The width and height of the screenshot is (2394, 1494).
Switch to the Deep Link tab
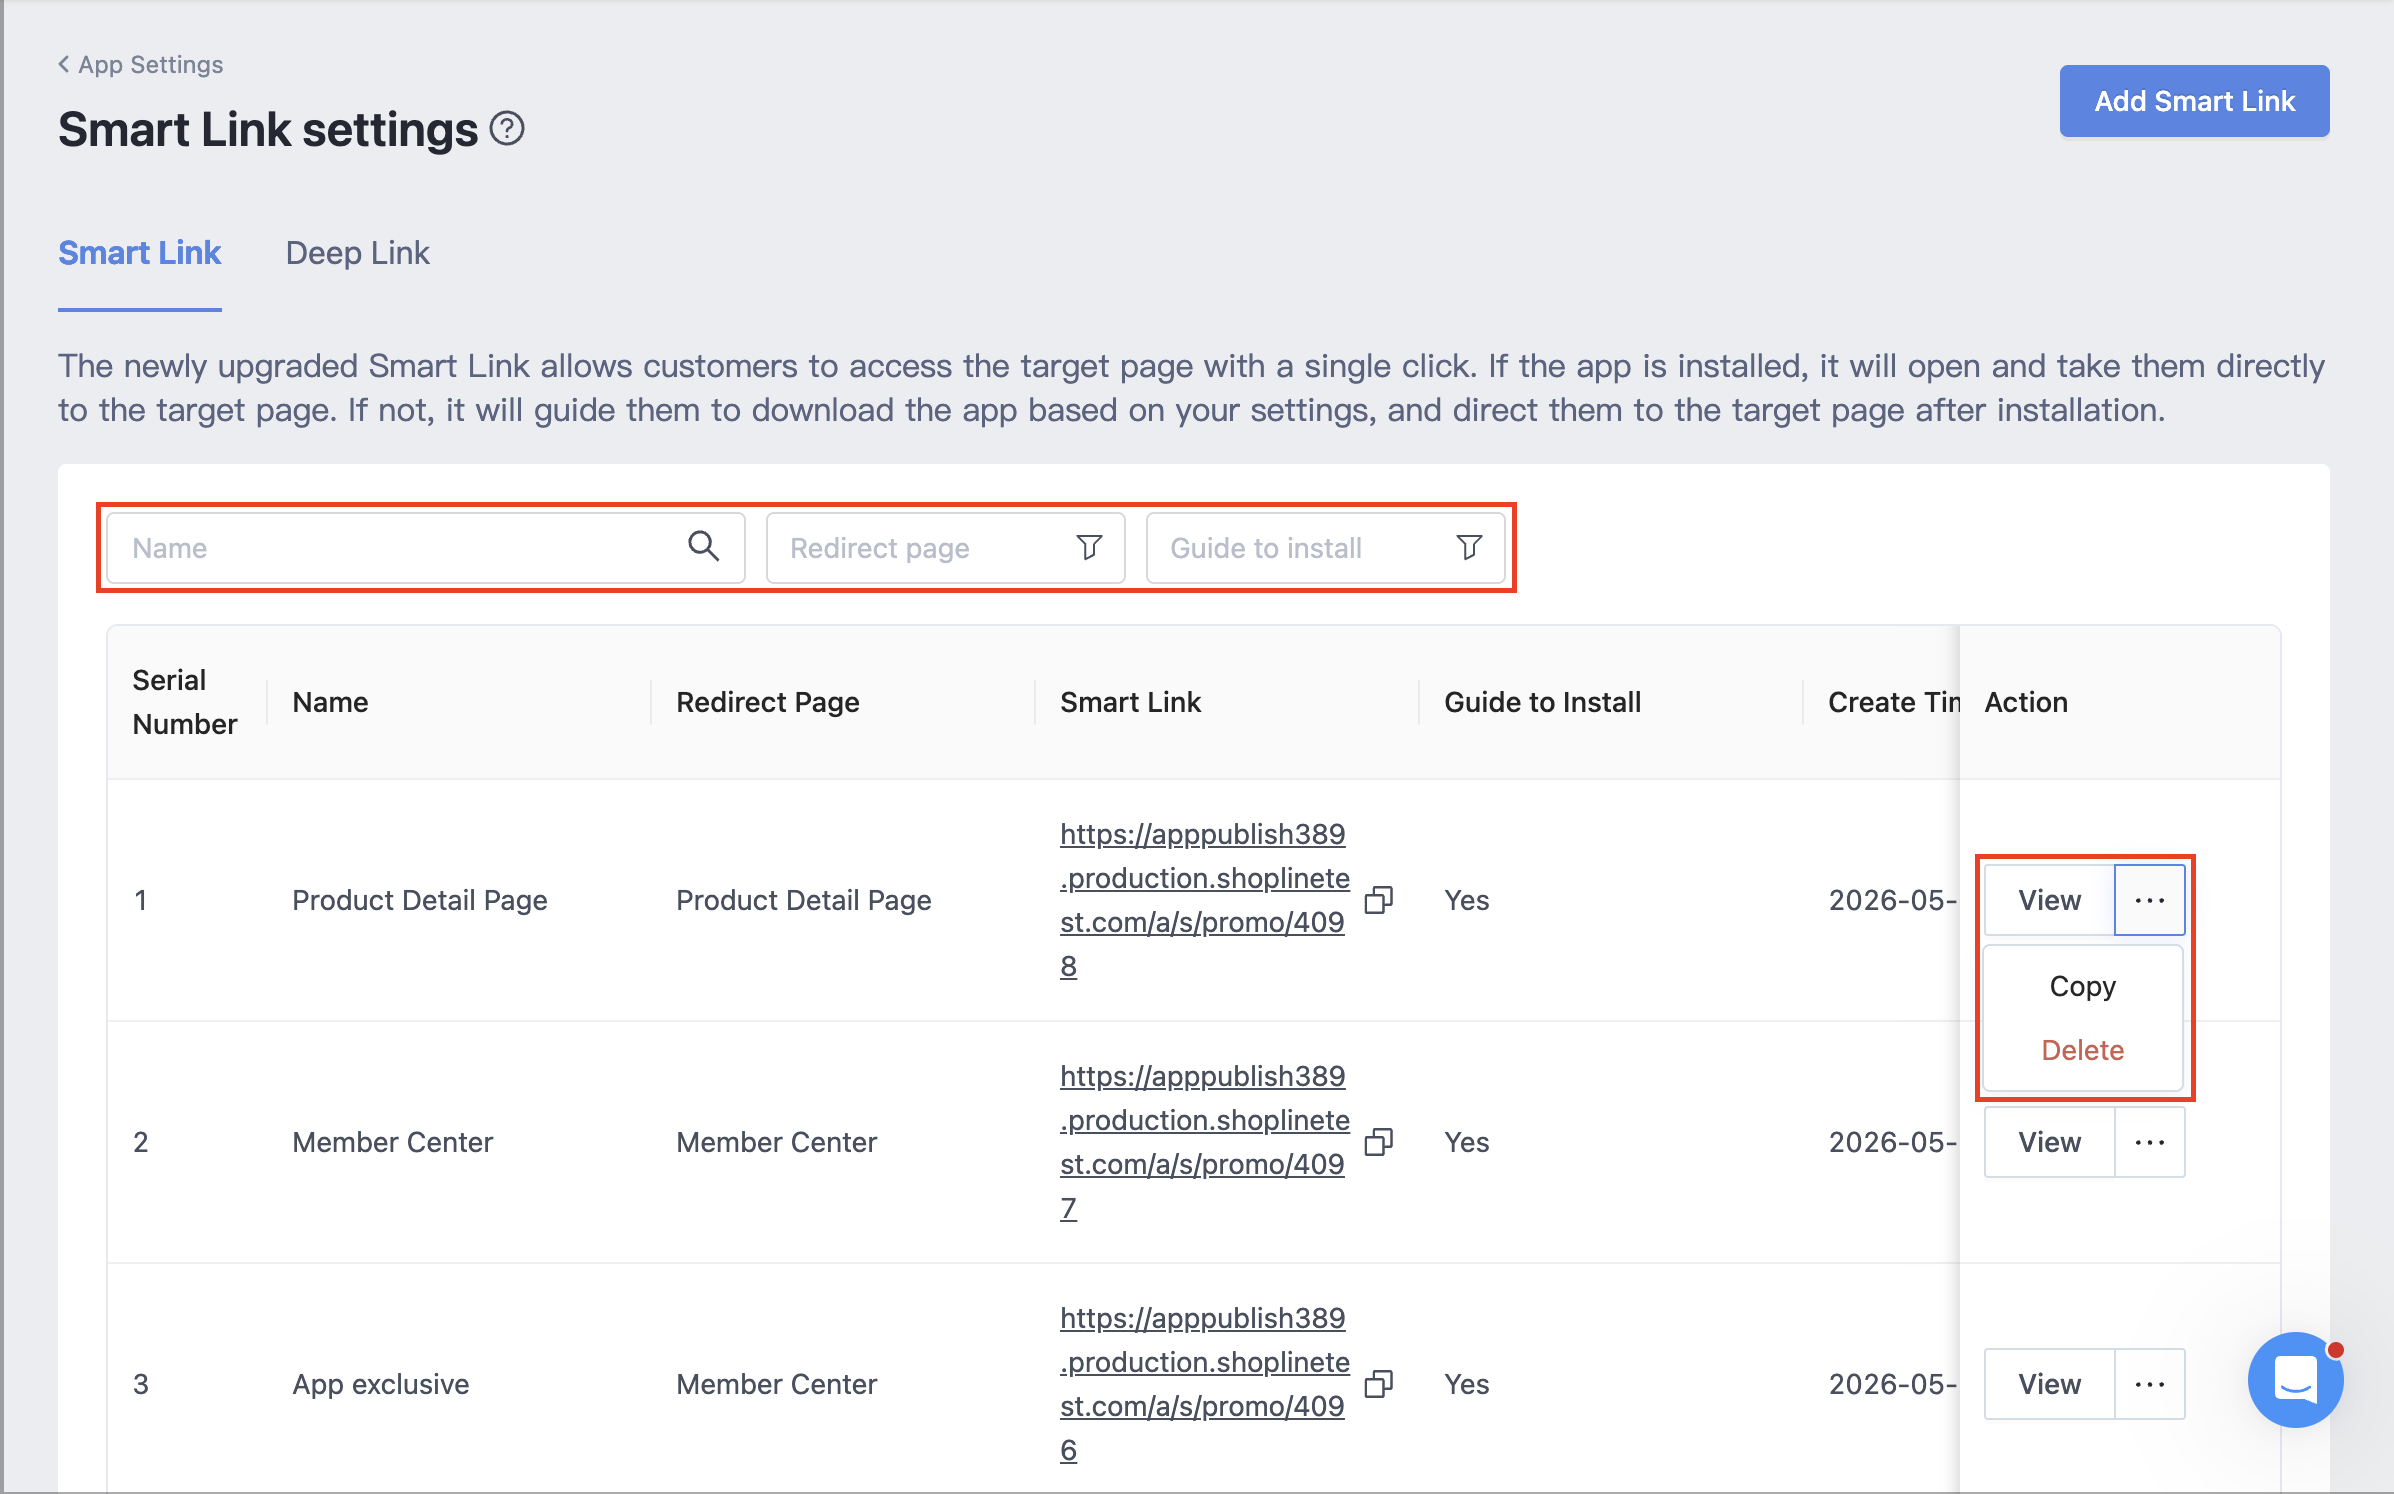(x=357, y=253)
